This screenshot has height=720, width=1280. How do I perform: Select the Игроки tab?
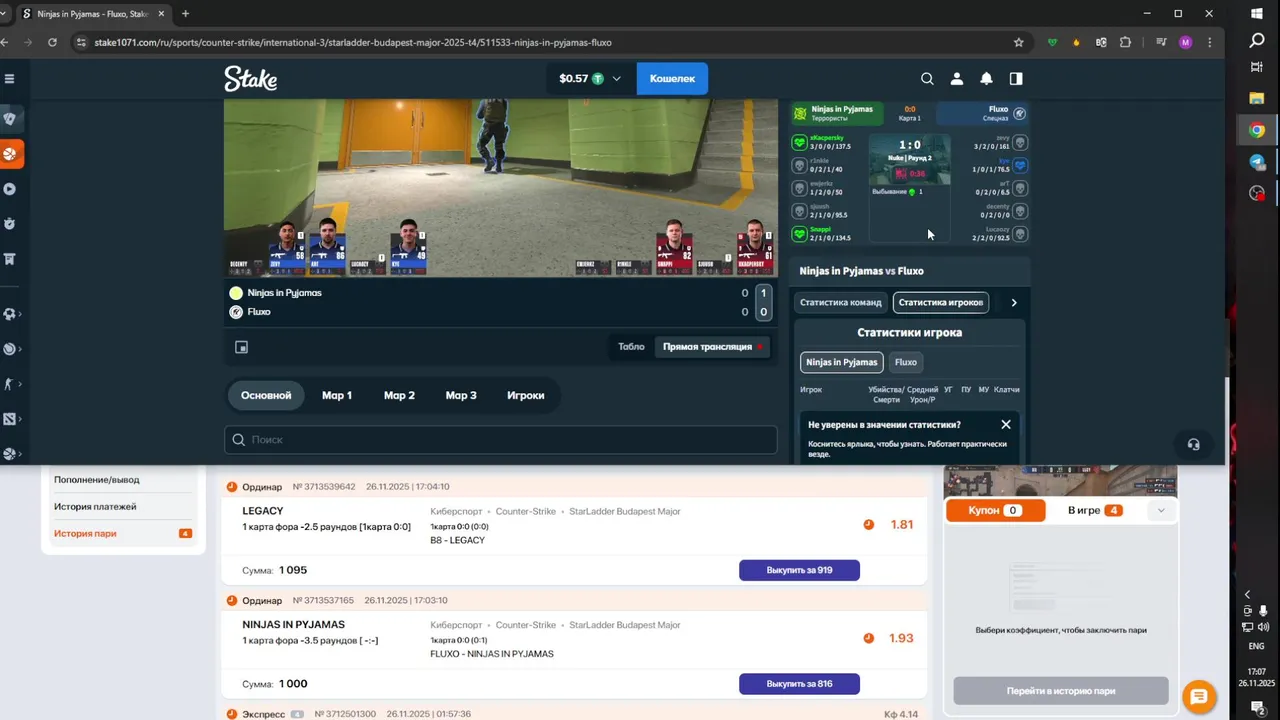(x=526, y=395)
